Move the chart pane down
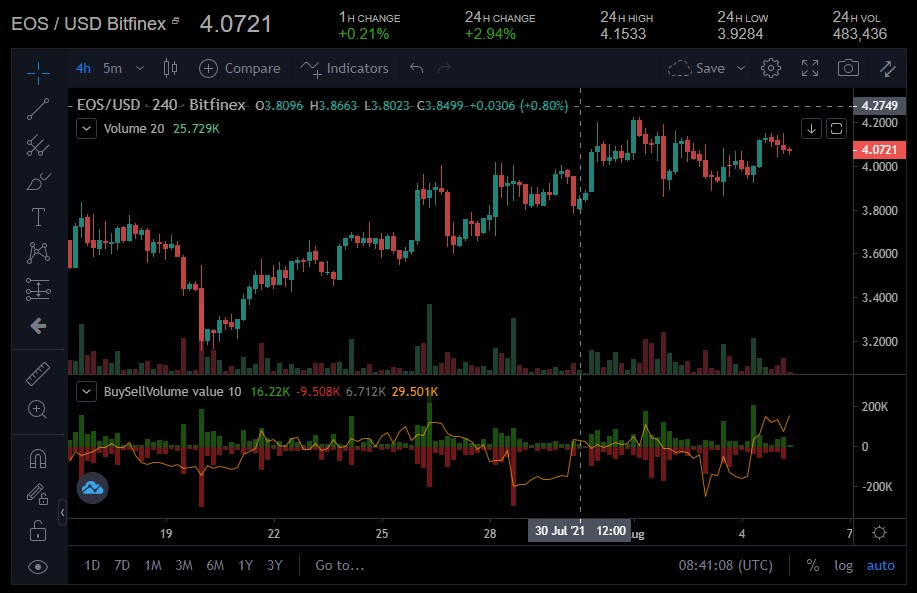The image size is (917, 593). click(811, 129)
